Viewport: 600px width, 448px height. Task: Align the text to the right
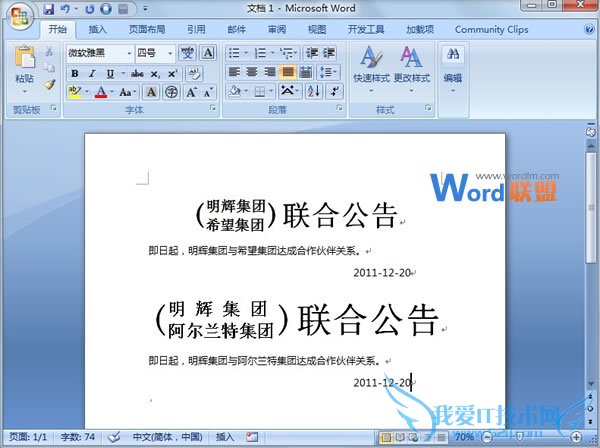[x=270, y=72]
